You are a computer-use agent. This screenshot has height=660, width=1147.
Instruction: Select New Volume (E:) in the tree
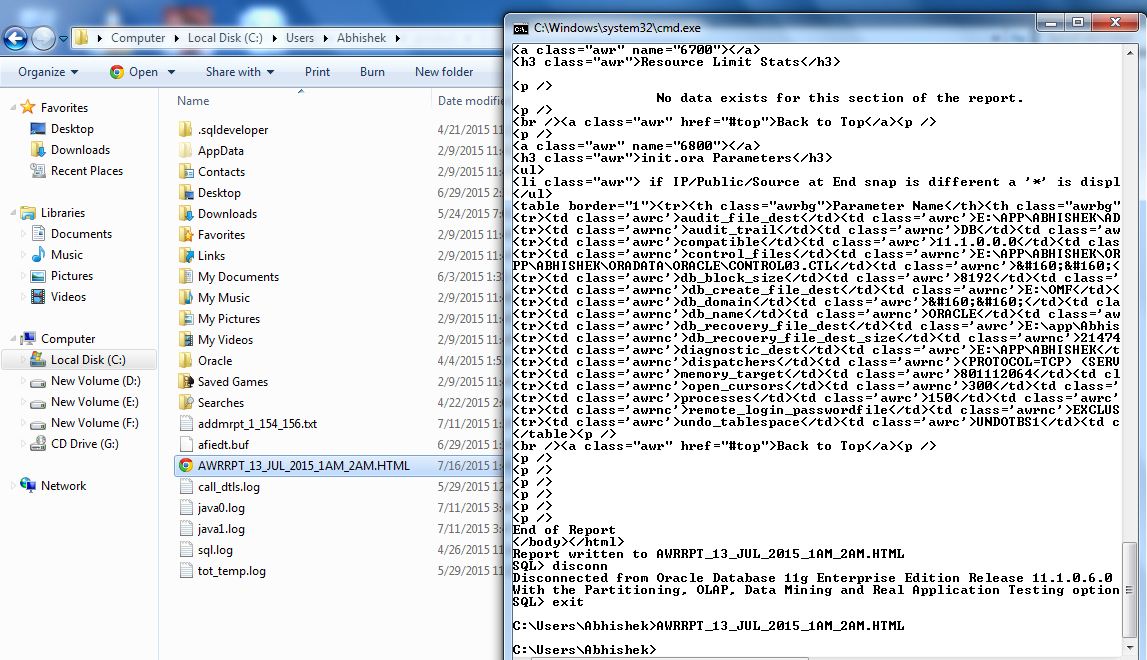click(94, 402)
